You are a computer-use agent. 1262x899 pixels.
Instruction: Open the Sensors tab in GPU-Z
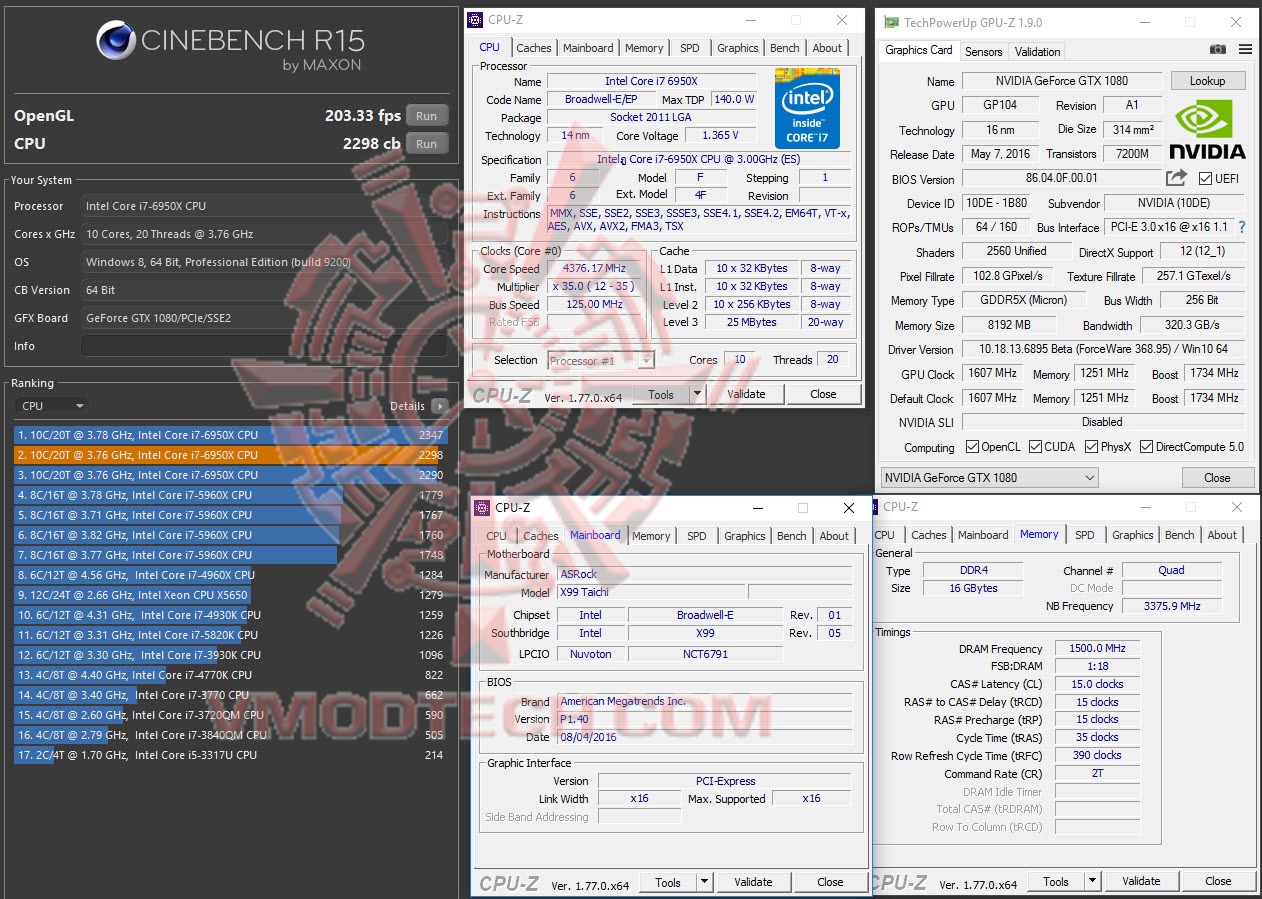pos(983,52)
